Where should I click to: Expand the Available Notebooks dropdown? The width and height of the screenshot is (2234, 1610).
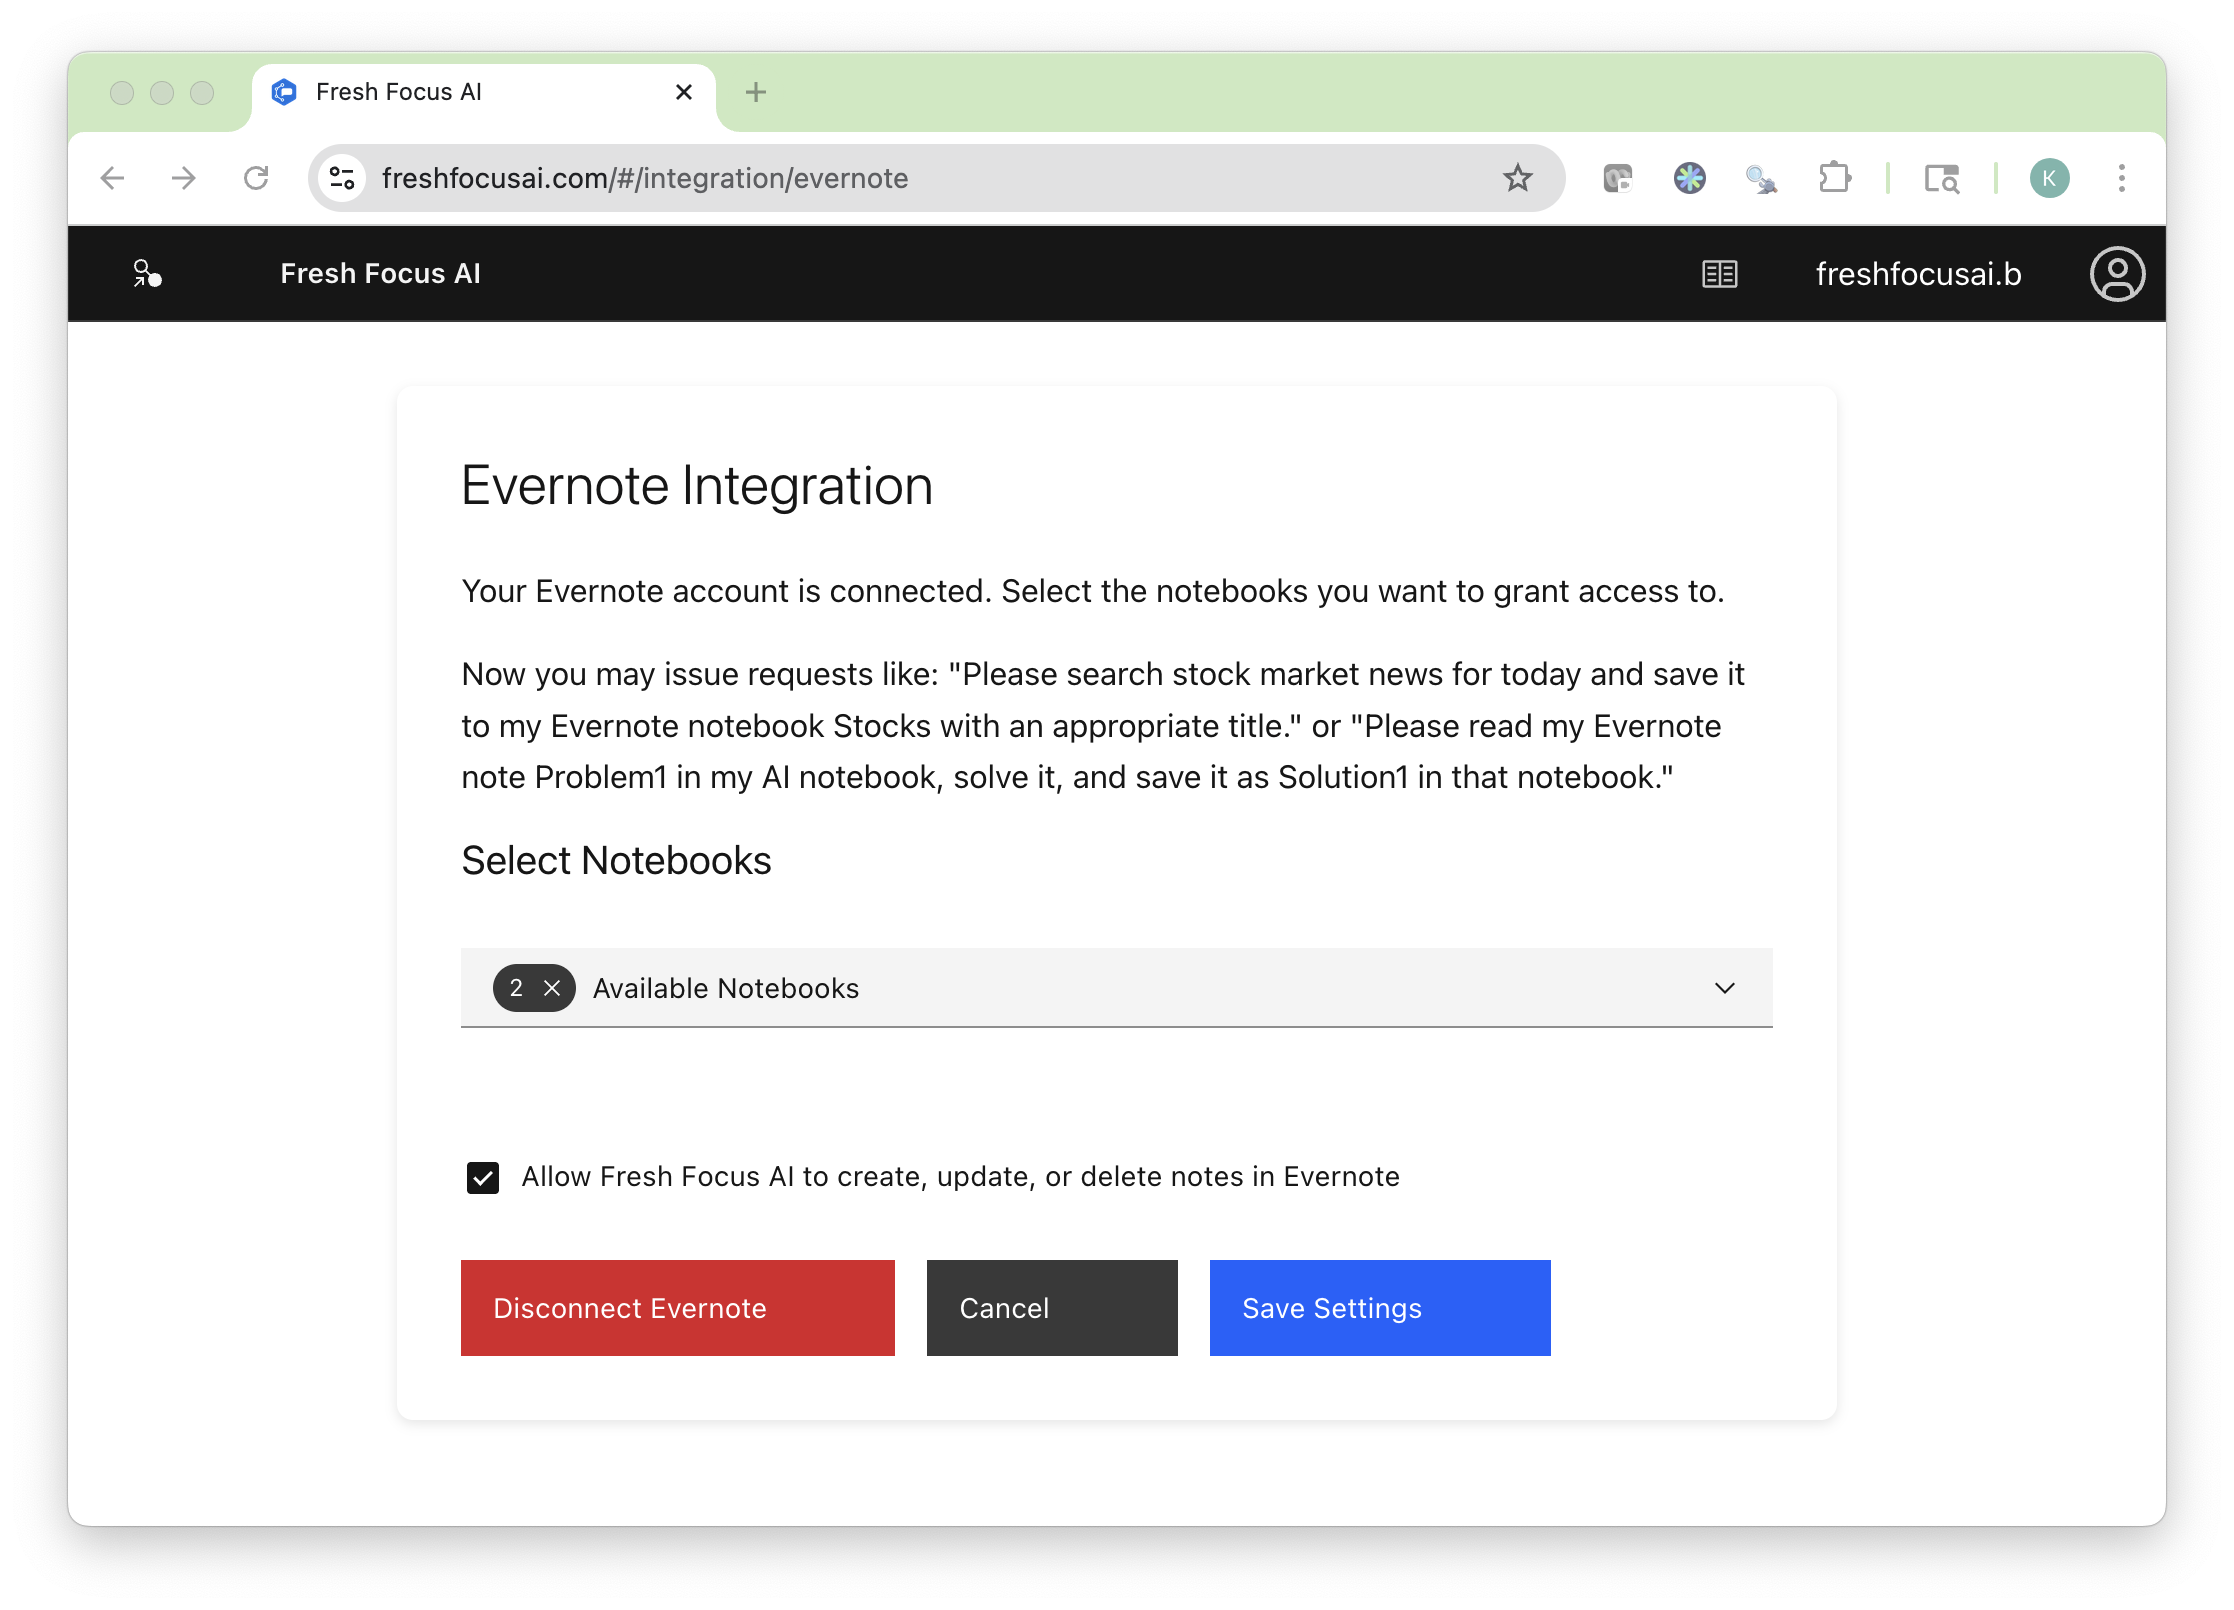pos(1724,988)
